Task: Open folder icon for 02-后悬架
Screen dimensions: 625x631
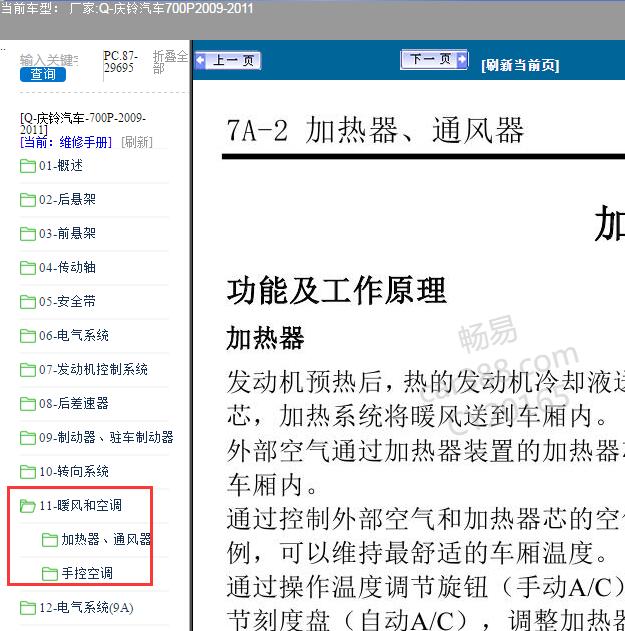Action: click(28, 200)
